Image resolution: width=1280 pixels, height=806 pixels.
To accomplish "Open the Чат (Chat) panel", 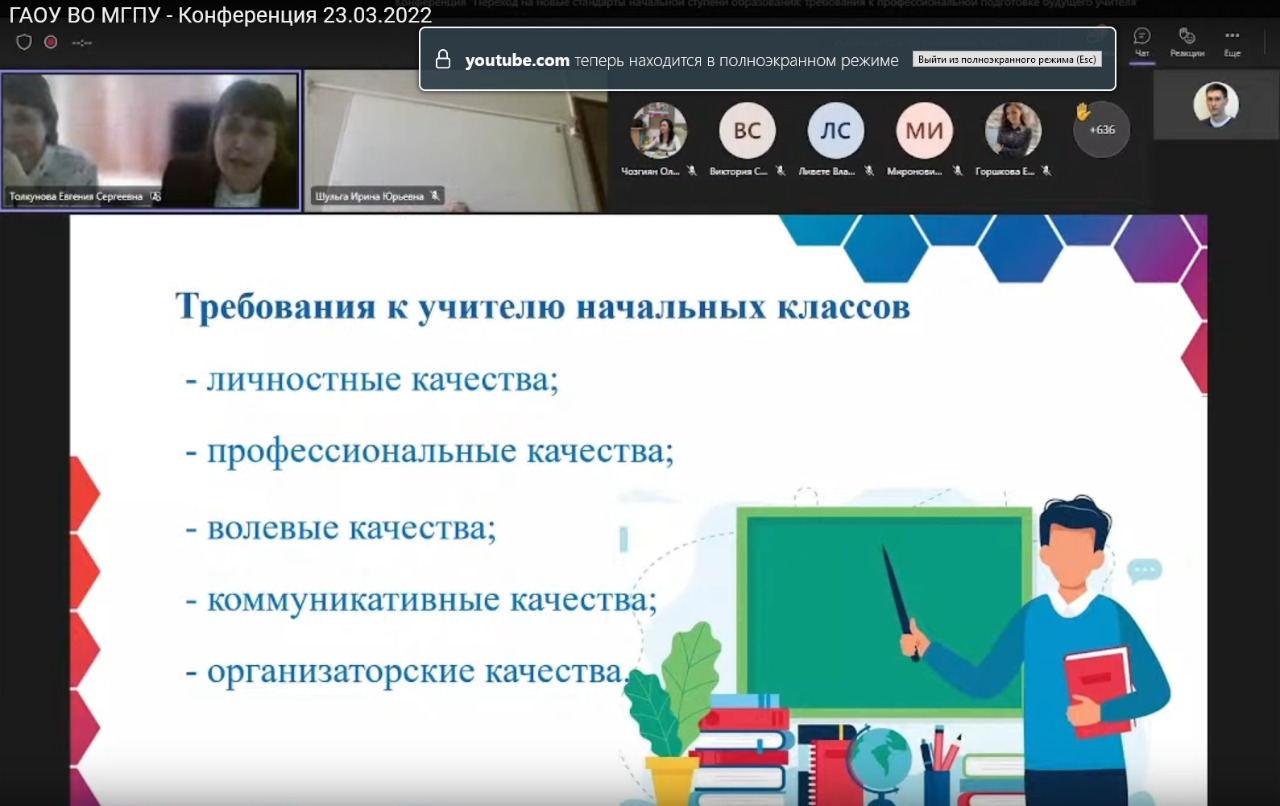I will pos(1142,42).
